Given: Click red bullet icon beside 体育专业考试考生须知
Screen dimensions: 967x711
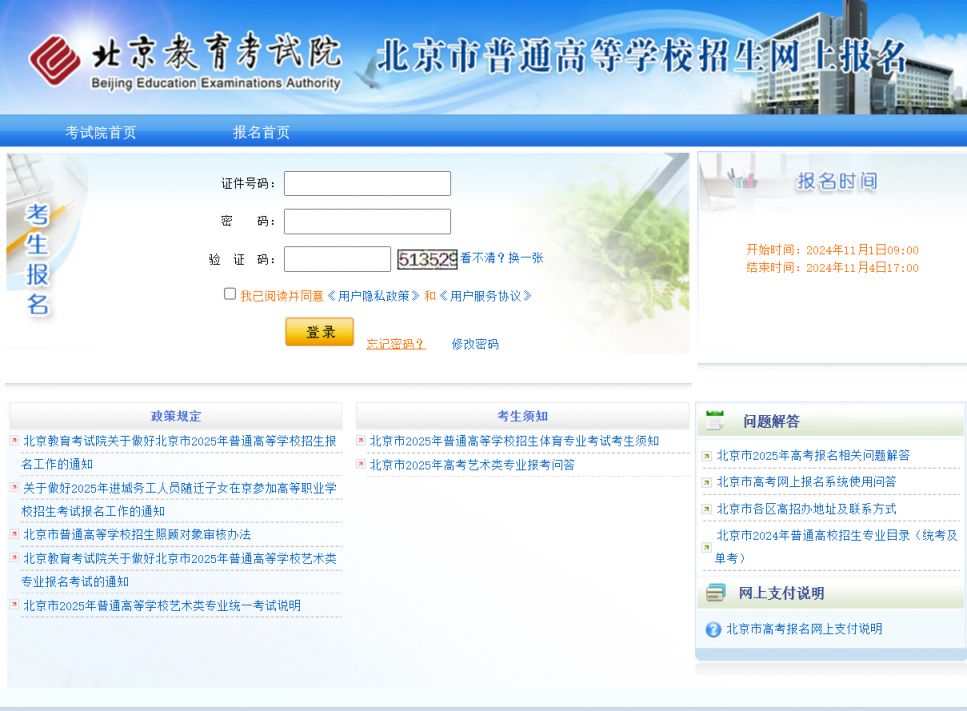Looking at the screenshot, I should pos(361,440).
